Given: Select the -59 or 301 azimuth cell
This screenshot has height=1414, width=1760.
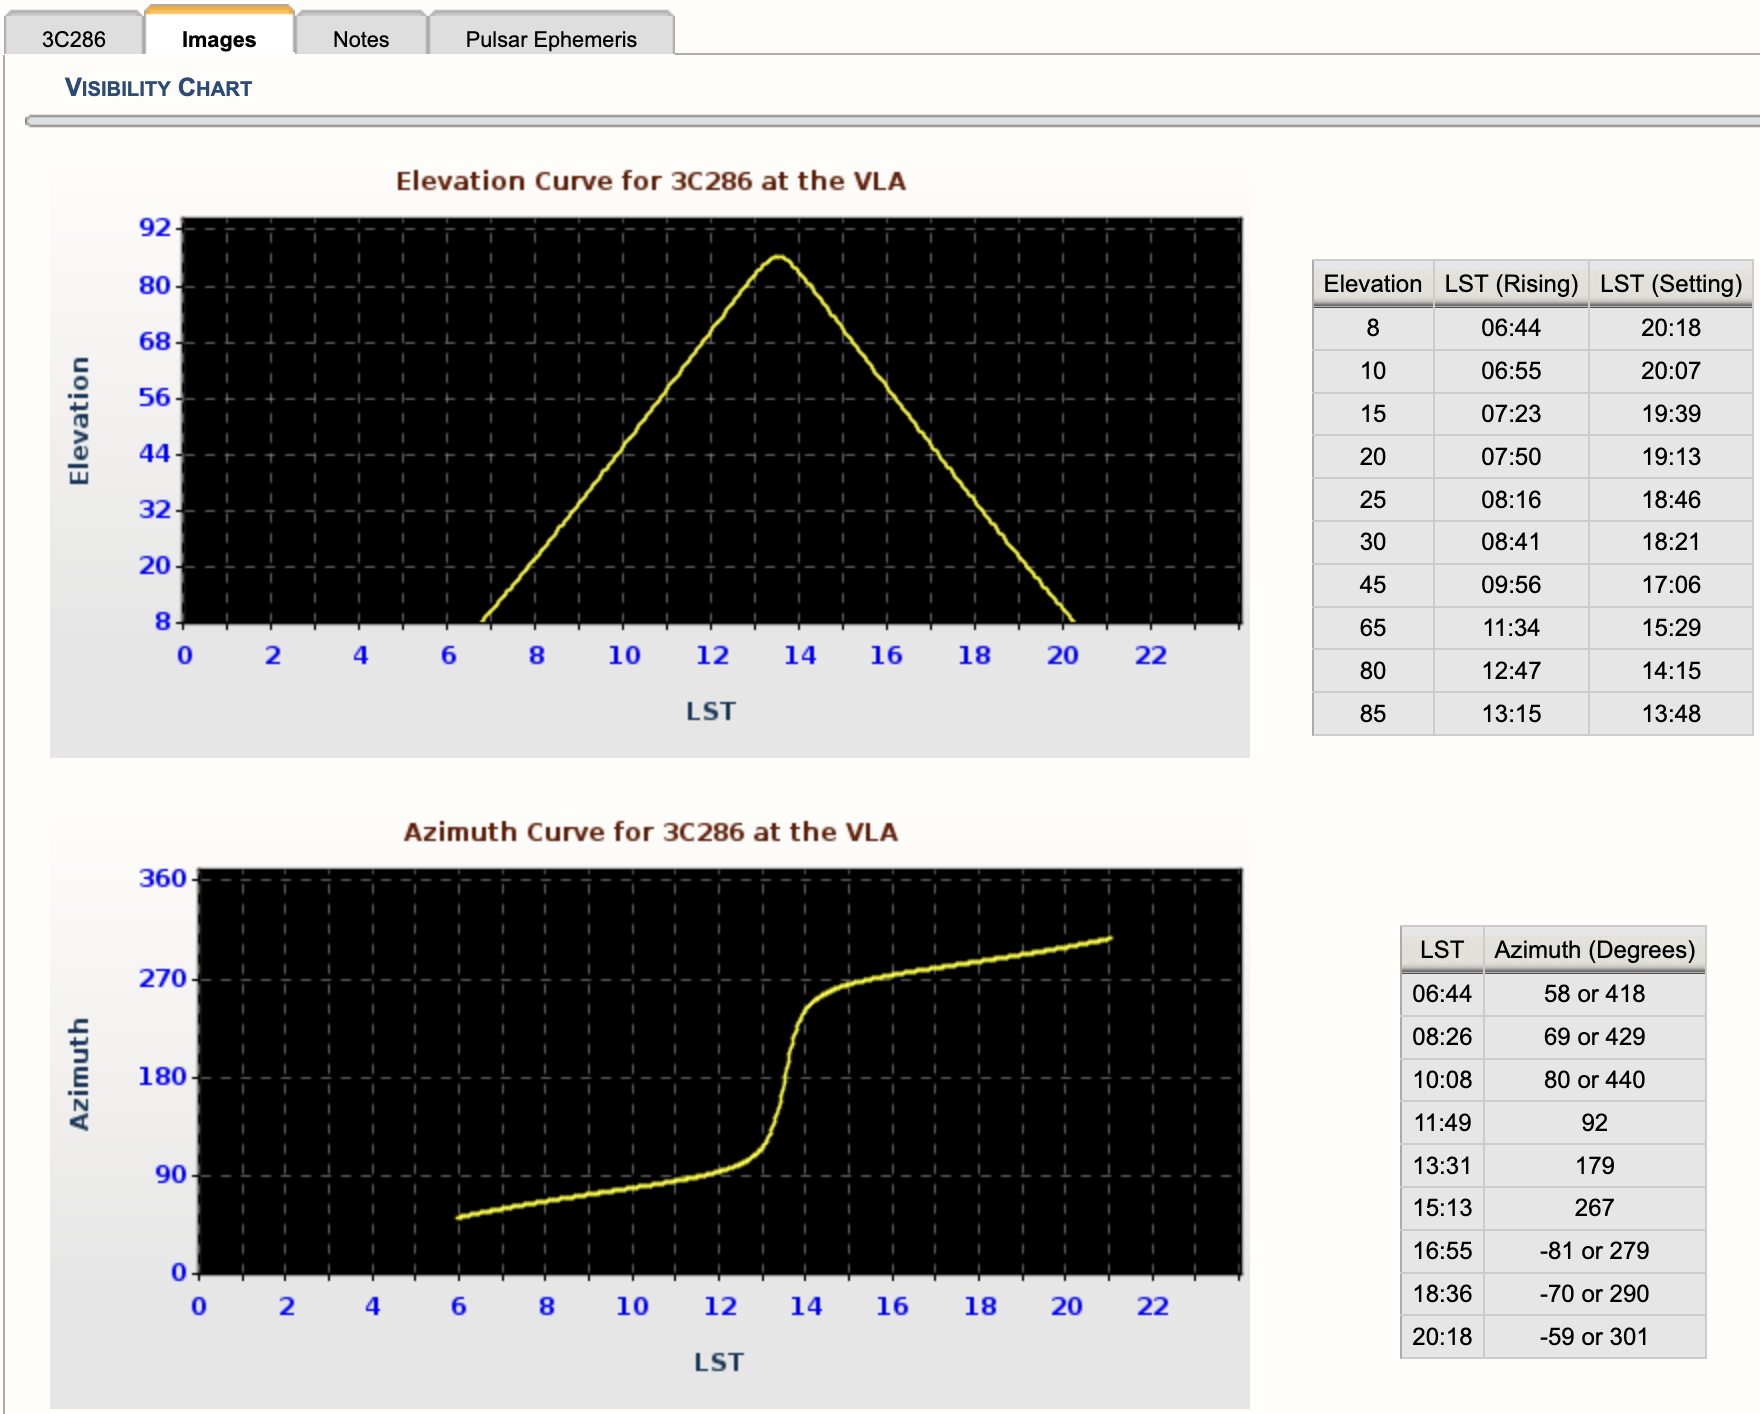Looking at the screenshot, I should [1594, 1337].
